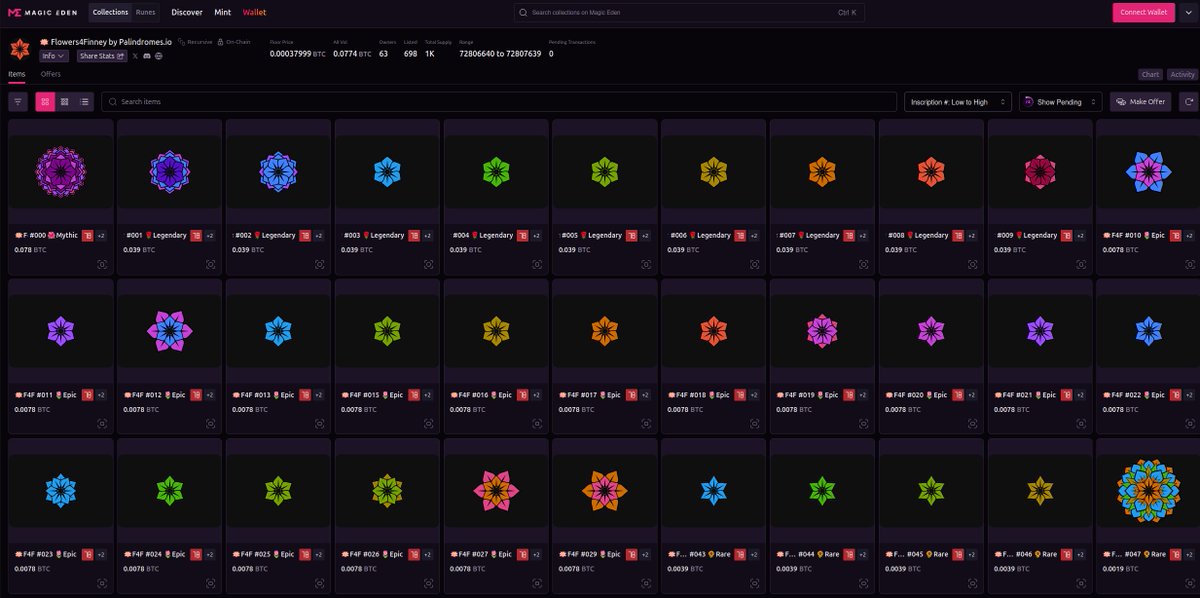Viewport: 1200px width, 598px height.
Task: Click the scan icon on F4F #027 Epic card
Action: click(538, 582)
